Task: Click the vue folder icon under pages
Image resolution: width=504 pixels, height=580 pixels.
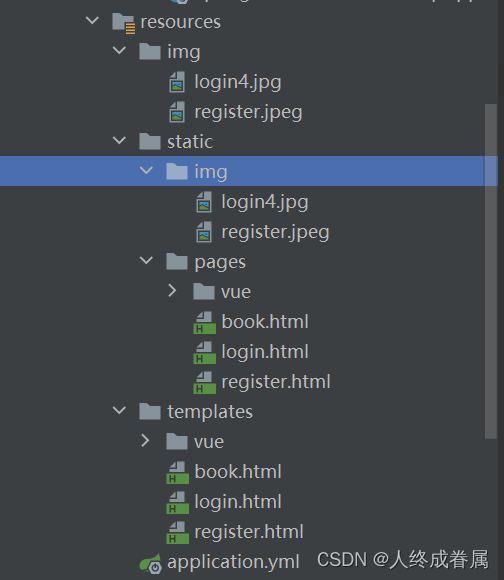Action: pos(204,291)
